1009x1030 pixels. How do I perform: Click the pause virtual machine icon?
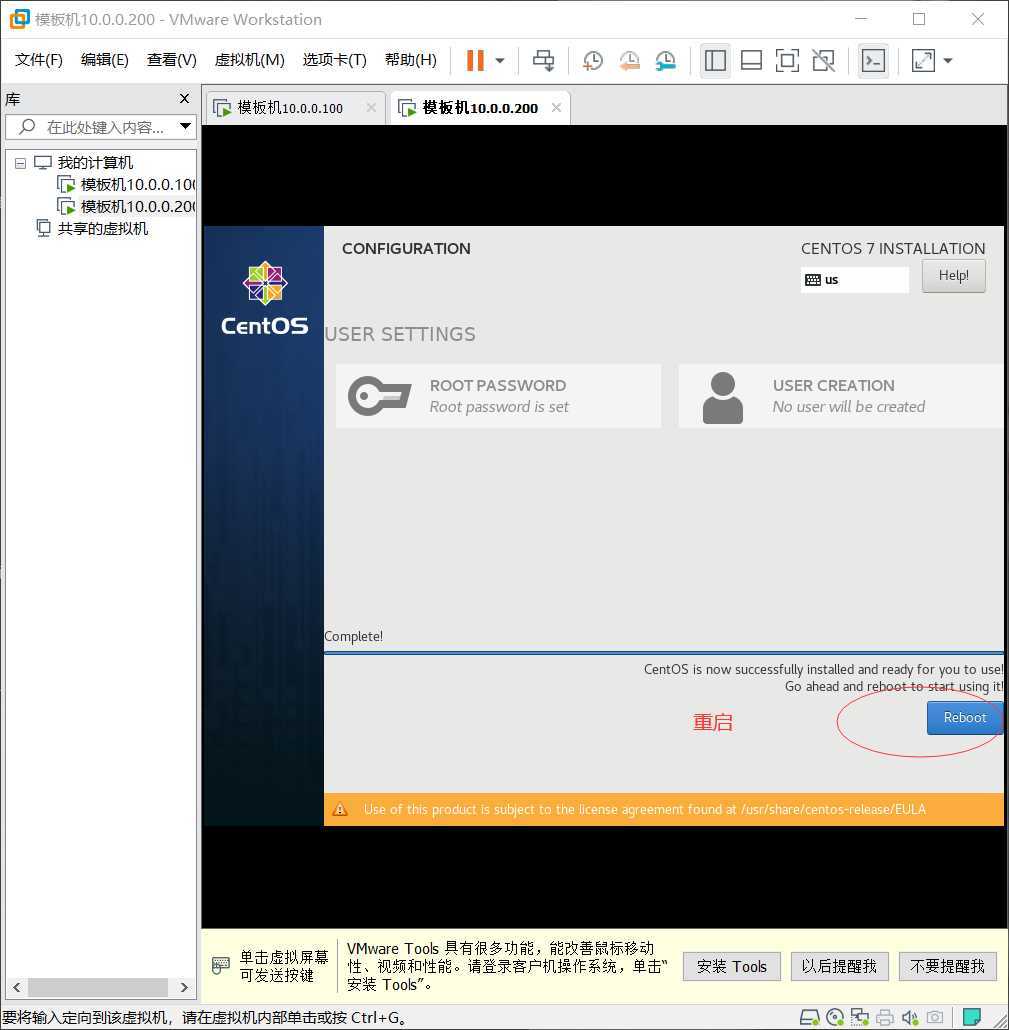click(x=475, y=60)
